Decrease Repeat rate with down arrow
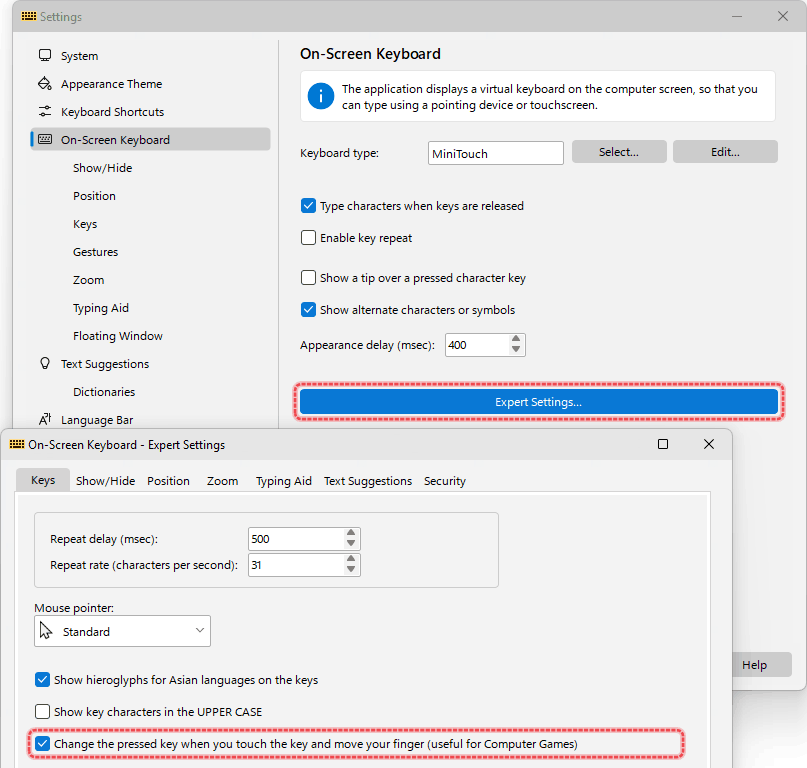 (351, 570)
